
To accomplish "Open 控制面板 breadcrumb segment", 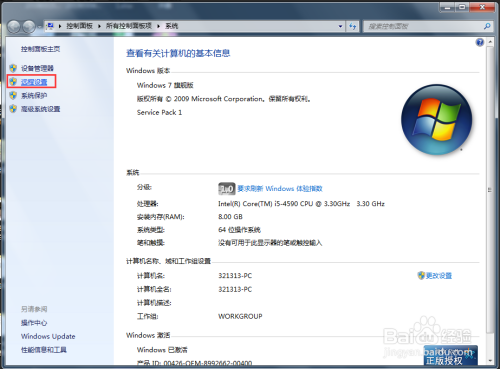I will 80,26.
